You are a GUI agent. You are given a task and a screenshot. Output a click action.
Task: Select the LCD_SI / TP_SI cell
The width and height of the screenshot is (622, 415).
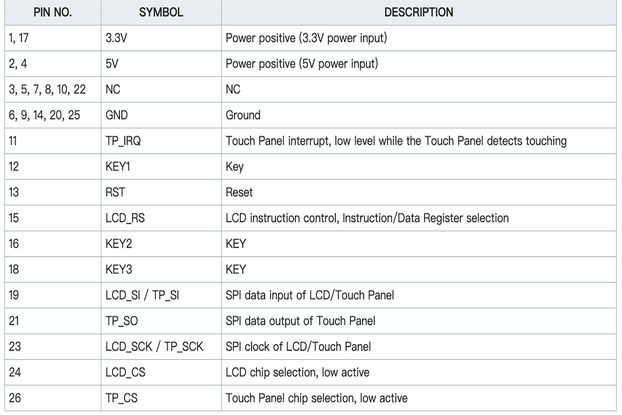pyautogui.click(x=161, y=295)
